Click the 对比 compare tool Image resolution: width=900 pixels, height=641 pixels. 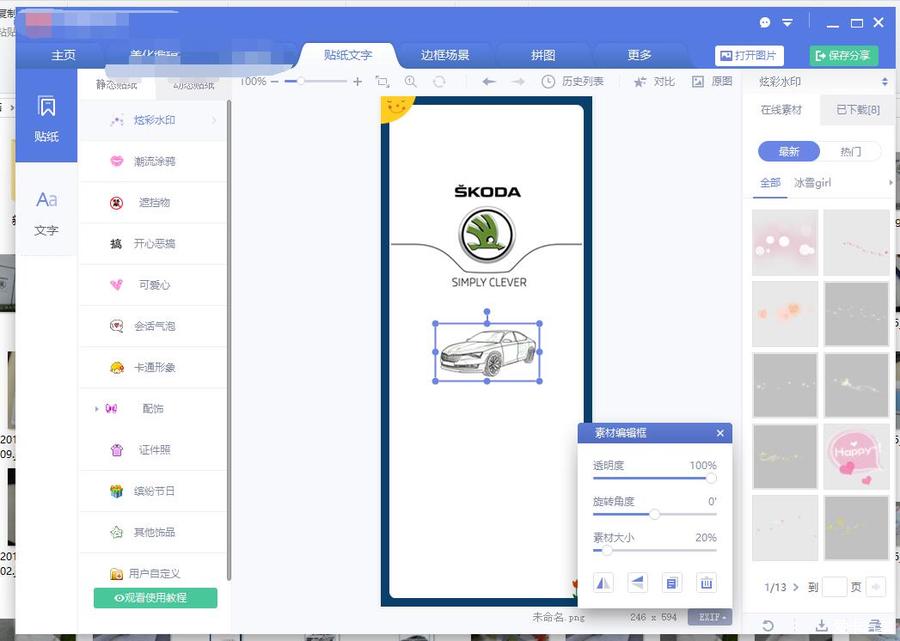(654, 82)
